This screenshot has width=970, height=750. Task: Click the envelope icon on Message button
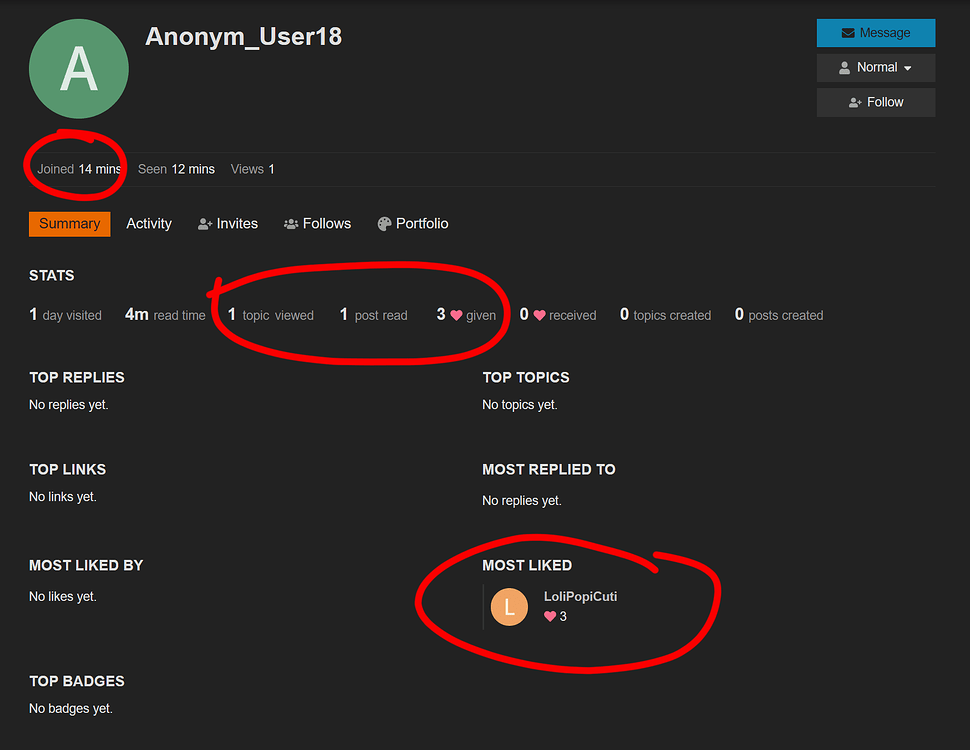click(848, 33)
